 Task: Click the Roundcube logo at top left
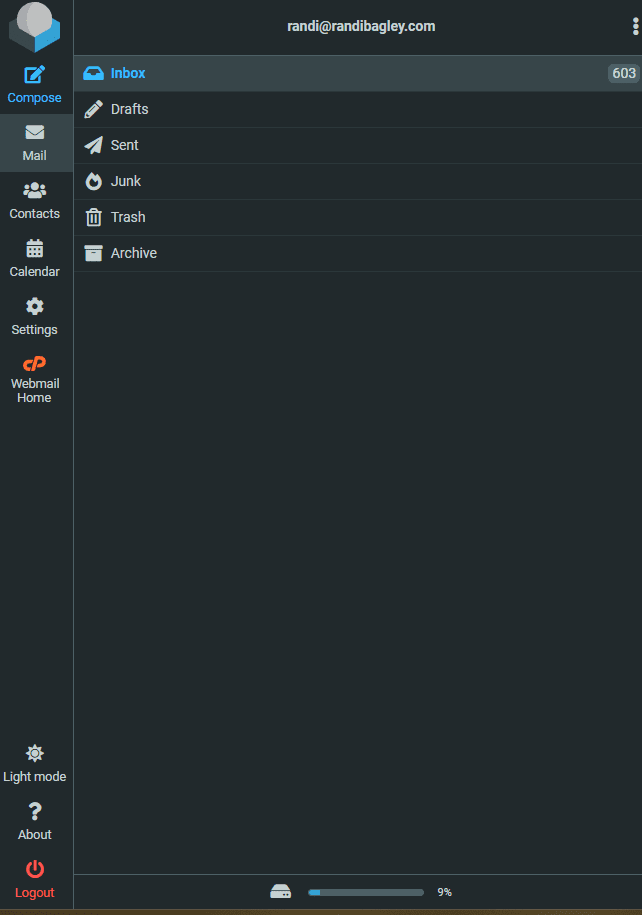point(35,27)
